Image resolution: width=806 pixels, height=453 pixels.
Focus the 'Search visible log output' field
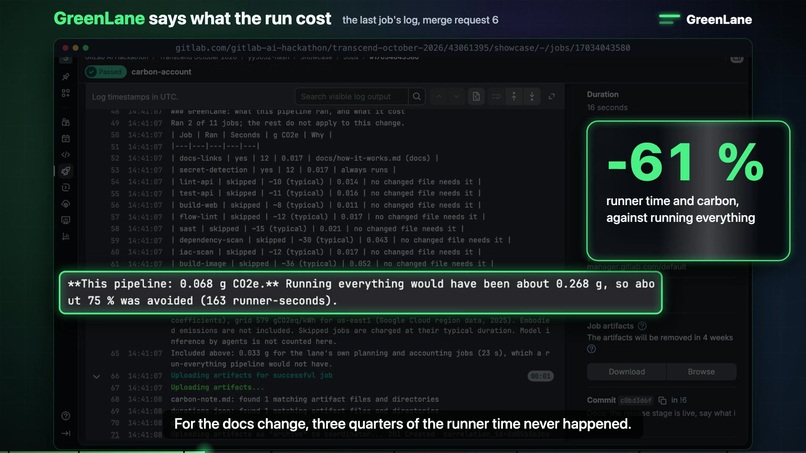(352, 97)
